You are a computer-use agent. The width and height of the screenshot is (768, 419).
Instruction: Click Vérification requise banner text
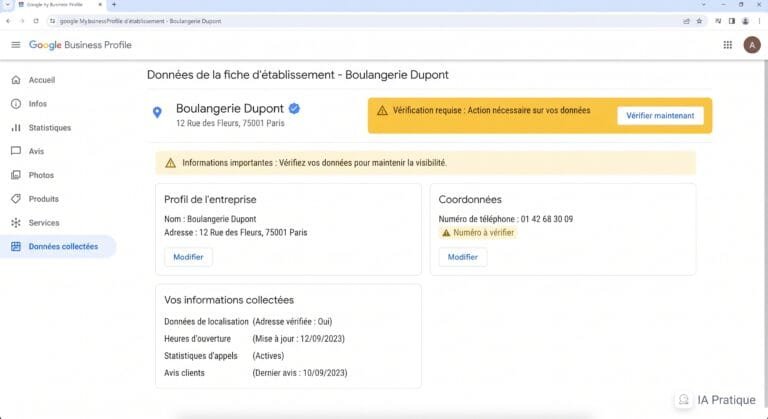click(491, 111)
